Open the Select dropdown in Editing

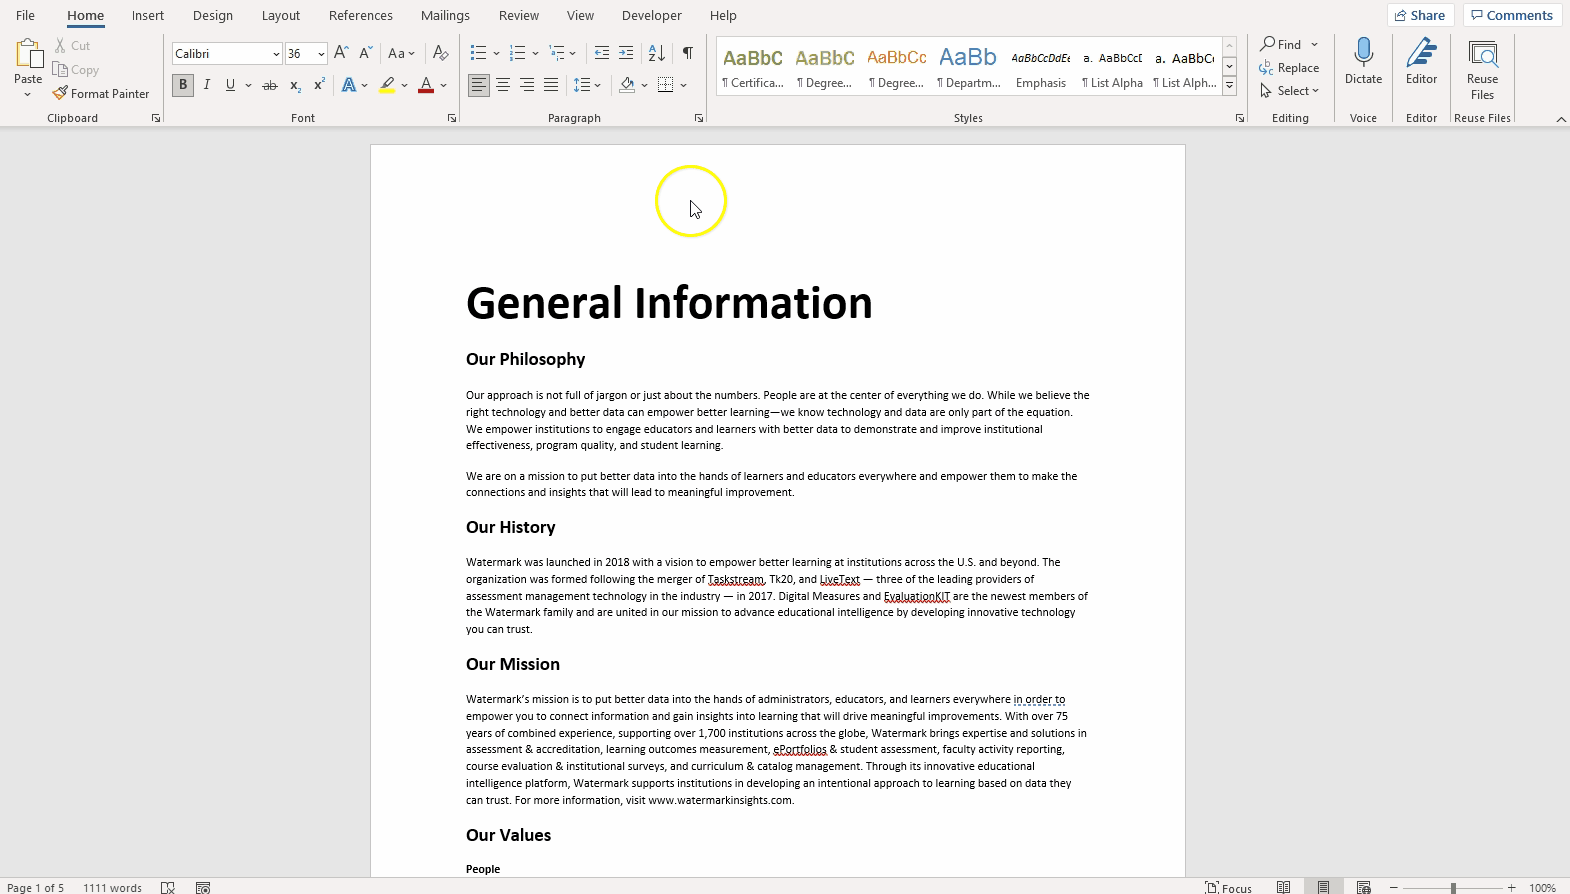tap(1290, 91)
